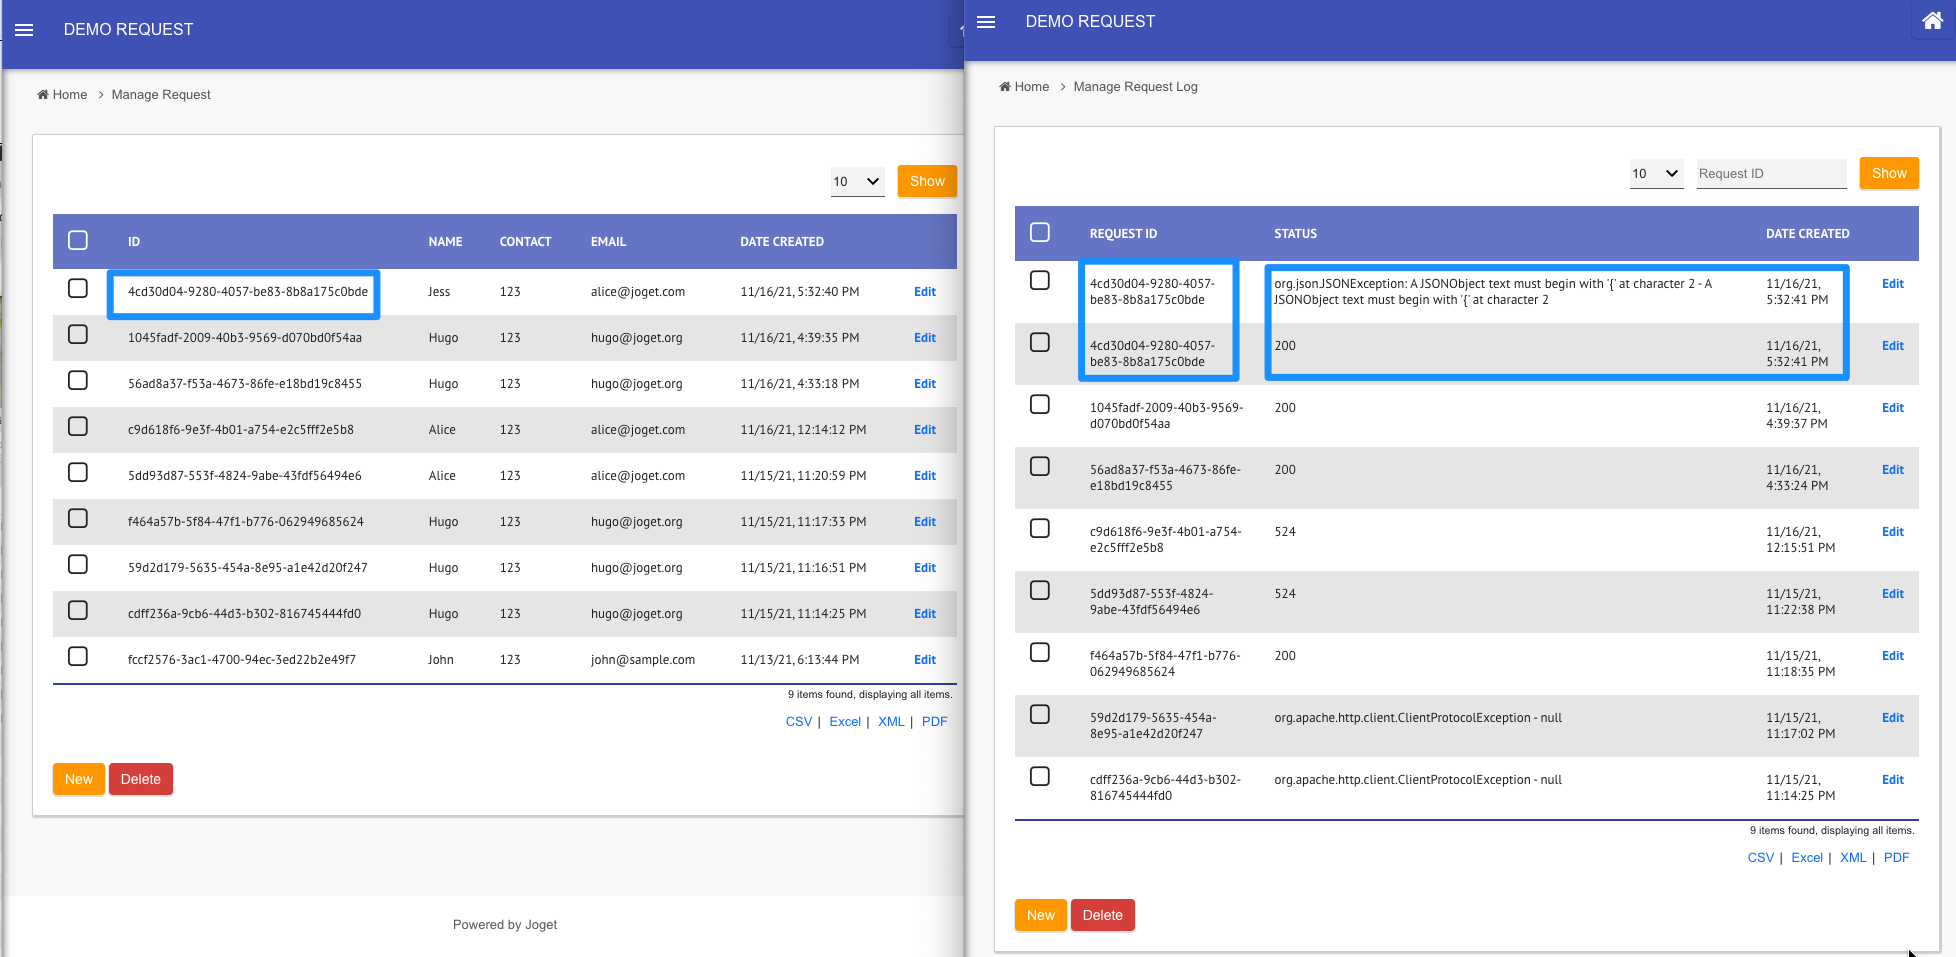
Task: Click Home breadcrumb icon above Manage Request Log
Action: [1005, 87]
